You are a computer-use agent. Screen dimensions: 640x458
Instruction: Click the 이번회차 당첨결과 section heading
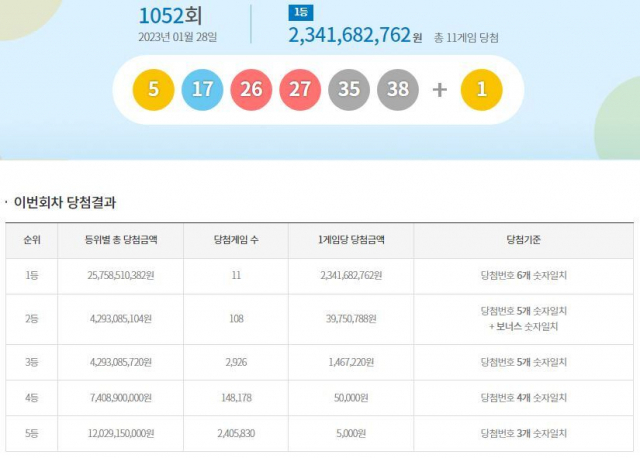[x=65, y=202]
